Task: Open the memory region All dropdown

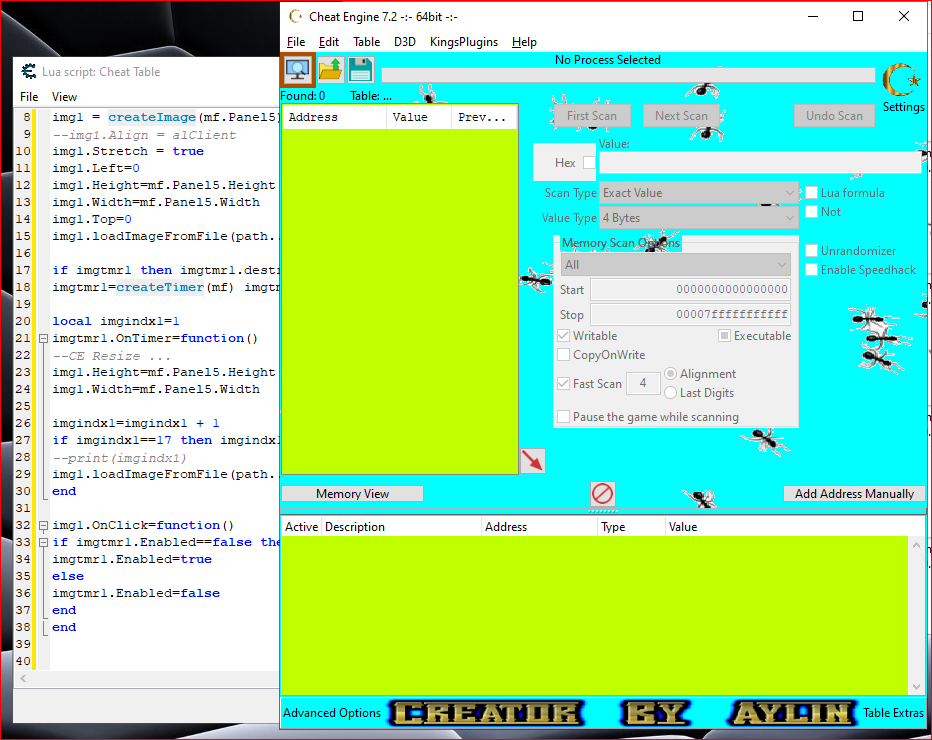Action: pos(675,265)
